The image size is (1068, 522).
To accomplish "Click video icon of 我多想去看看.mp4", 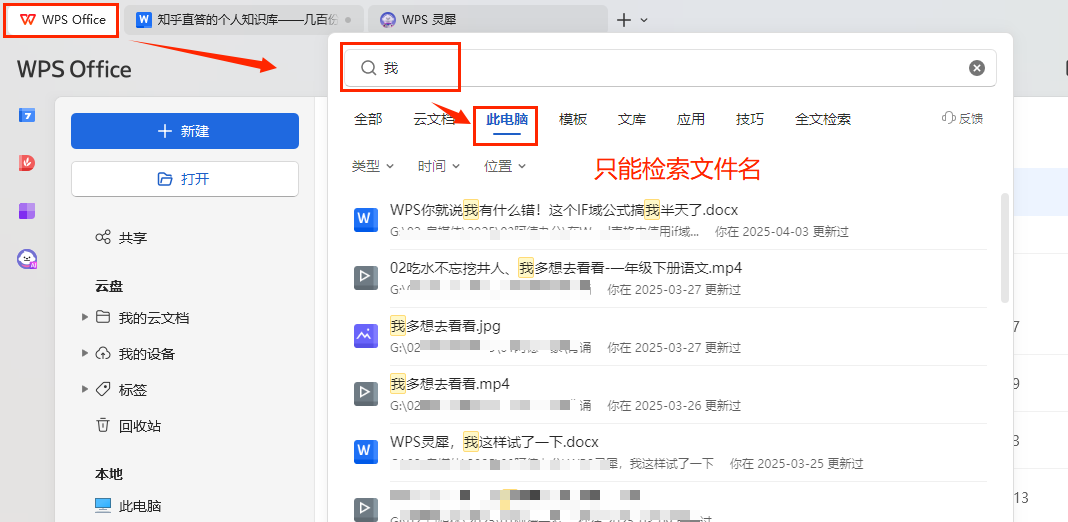I will pyautogui.click(x=366, y=394).
